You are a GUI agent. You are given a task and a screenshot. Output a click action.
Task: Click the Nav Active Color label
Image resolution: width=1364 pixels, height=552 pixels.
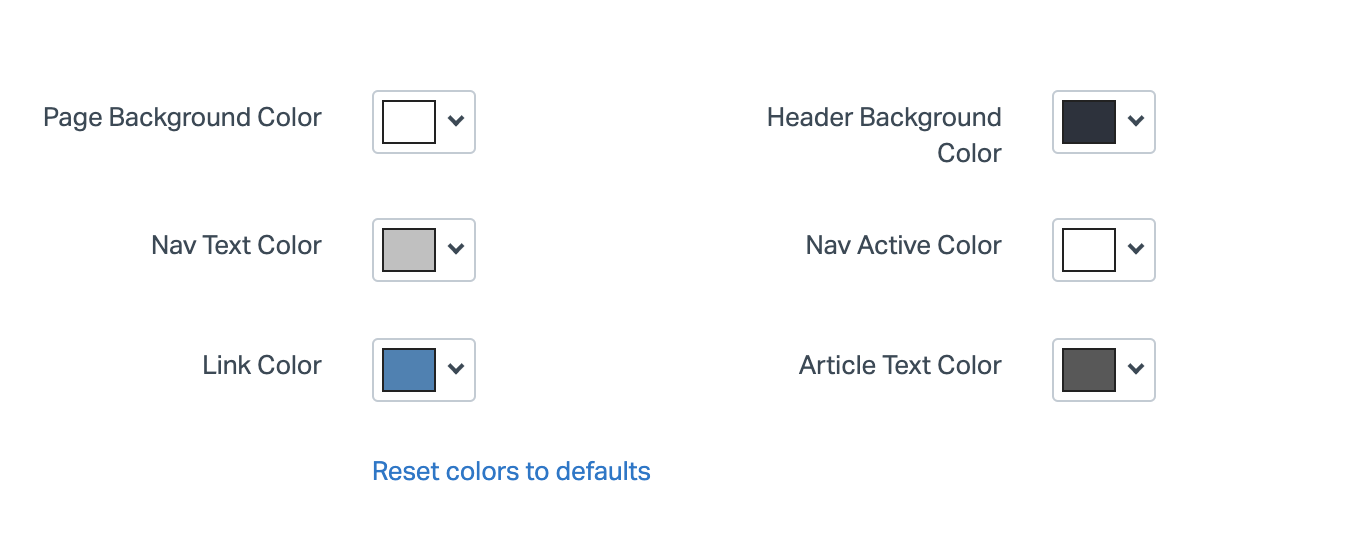pyautogui.click(x=903, y=246)
